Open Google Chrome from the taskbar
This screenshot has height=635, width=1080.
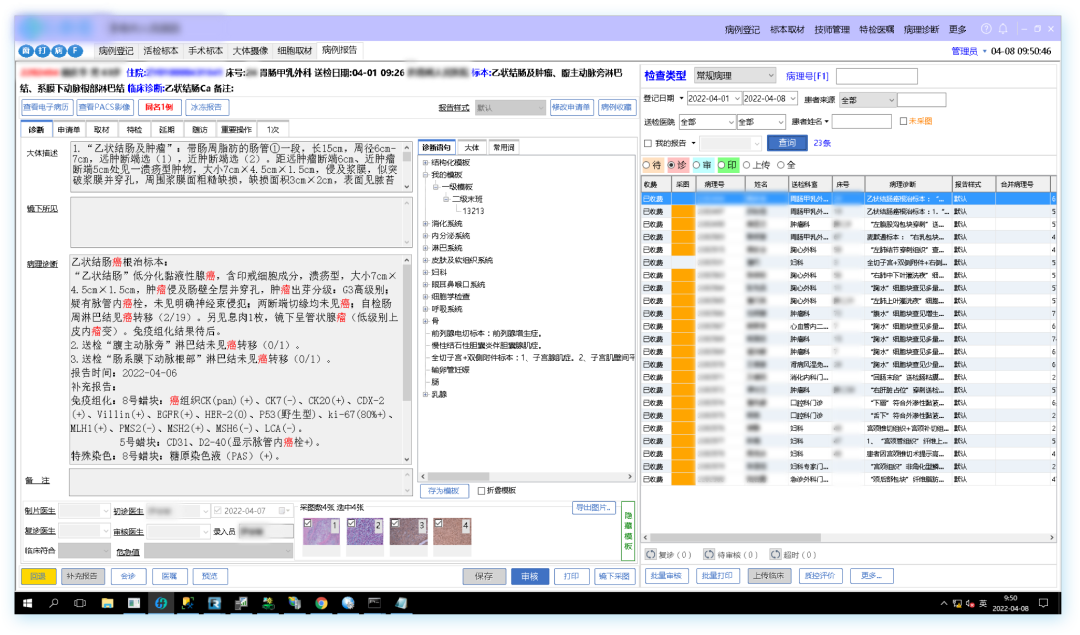321,603
